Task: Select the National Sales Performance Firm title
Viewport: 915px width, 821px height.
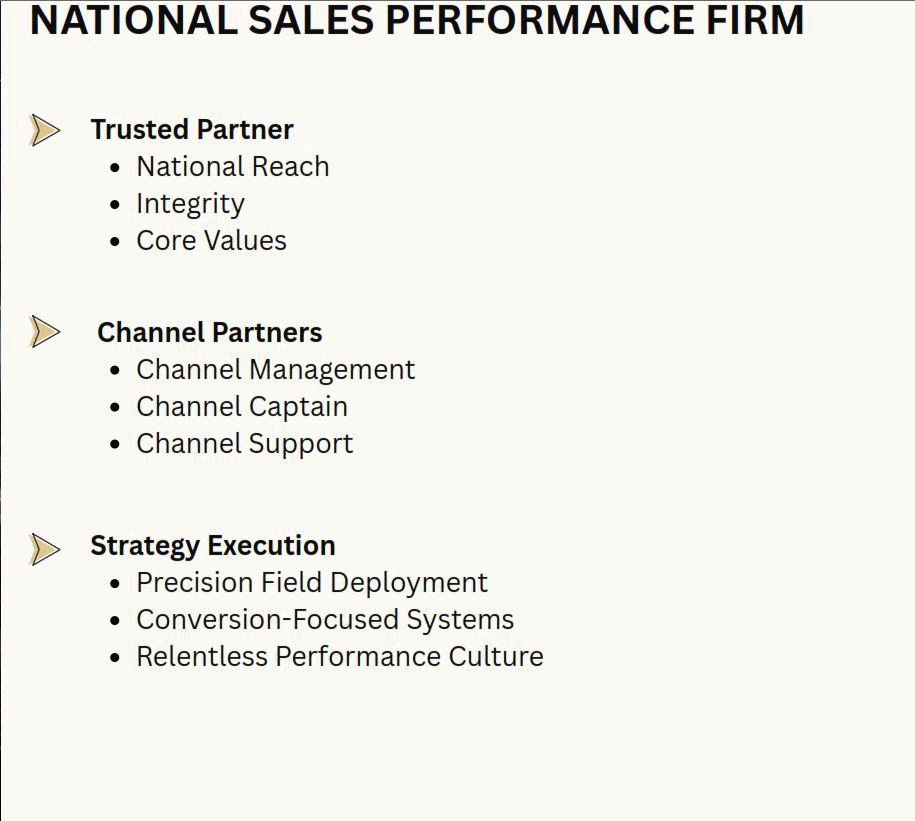Action: click(x=417, y=20)
